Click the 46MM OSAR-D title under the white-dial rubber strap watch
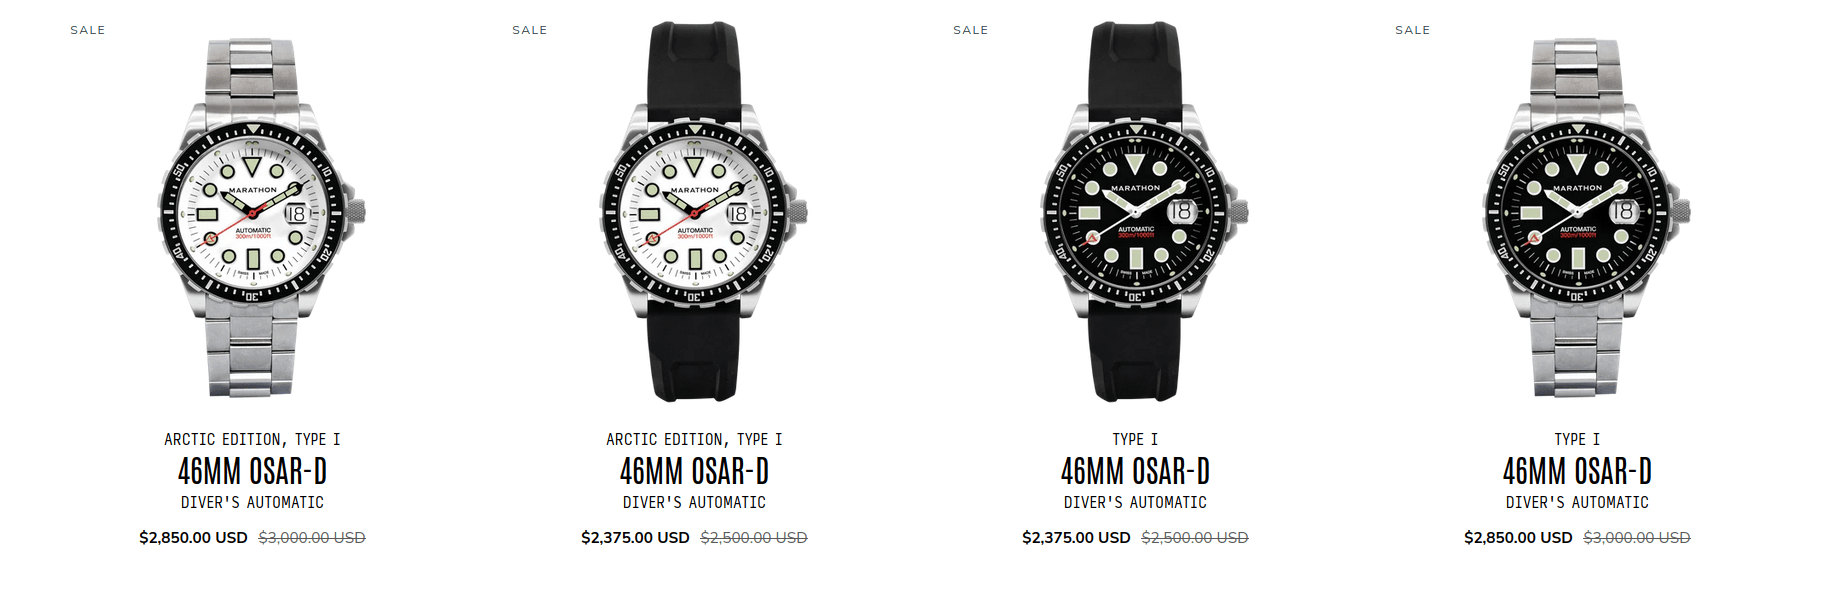 pyautogui.click(x=694, y=471)
